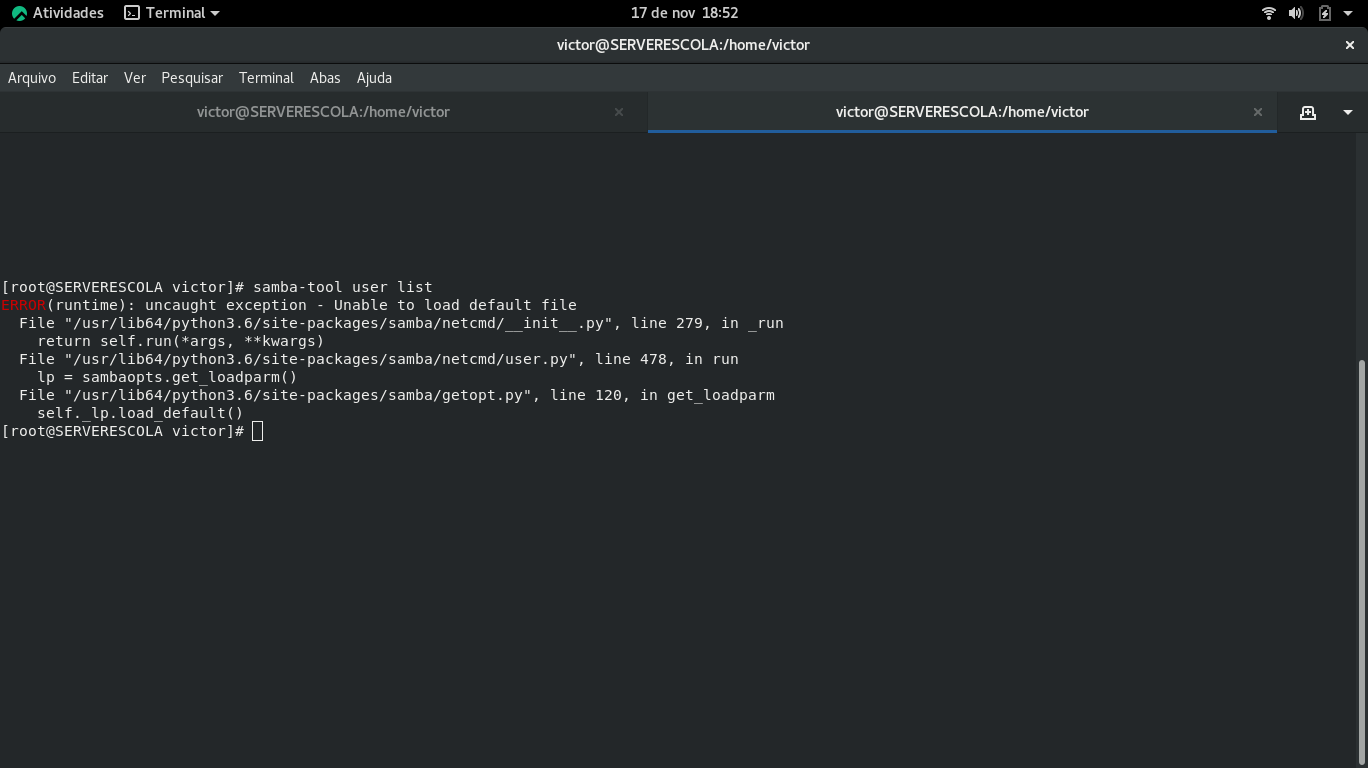Switch to the first terminal tab

pos(323,112)
